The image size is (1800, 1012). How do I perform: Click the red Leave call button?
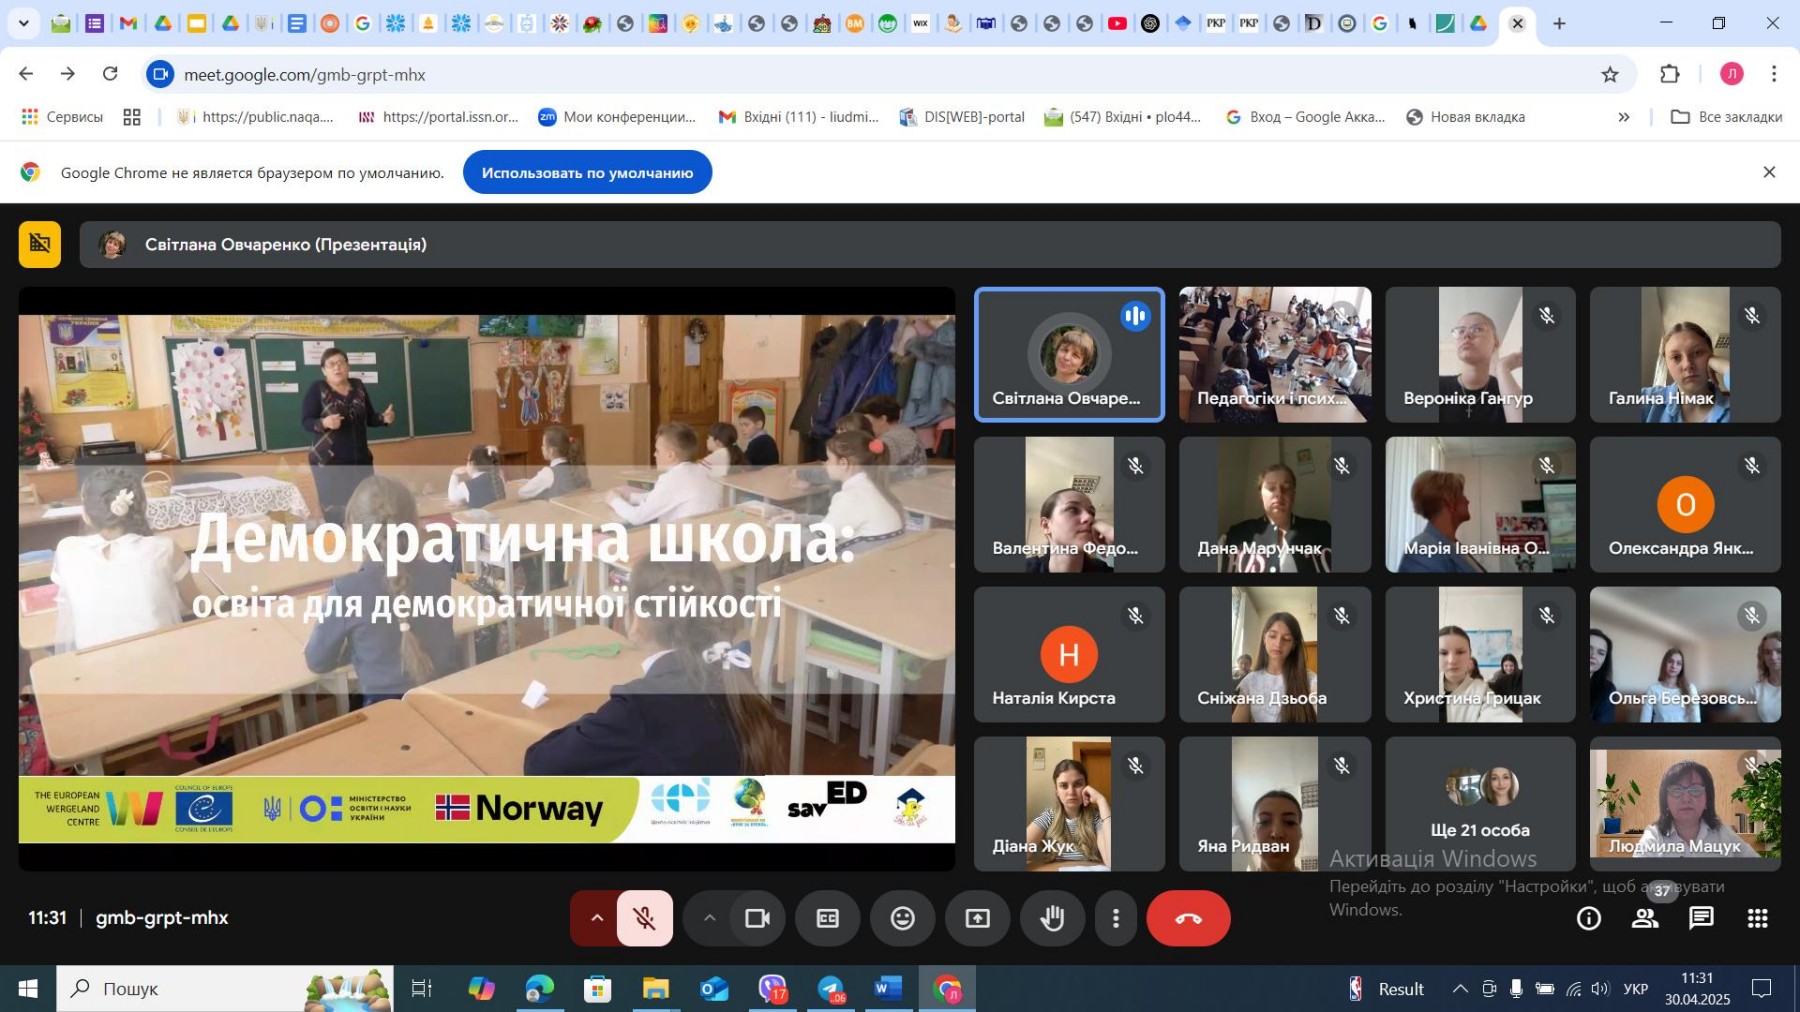click(x=1187, y=918)
